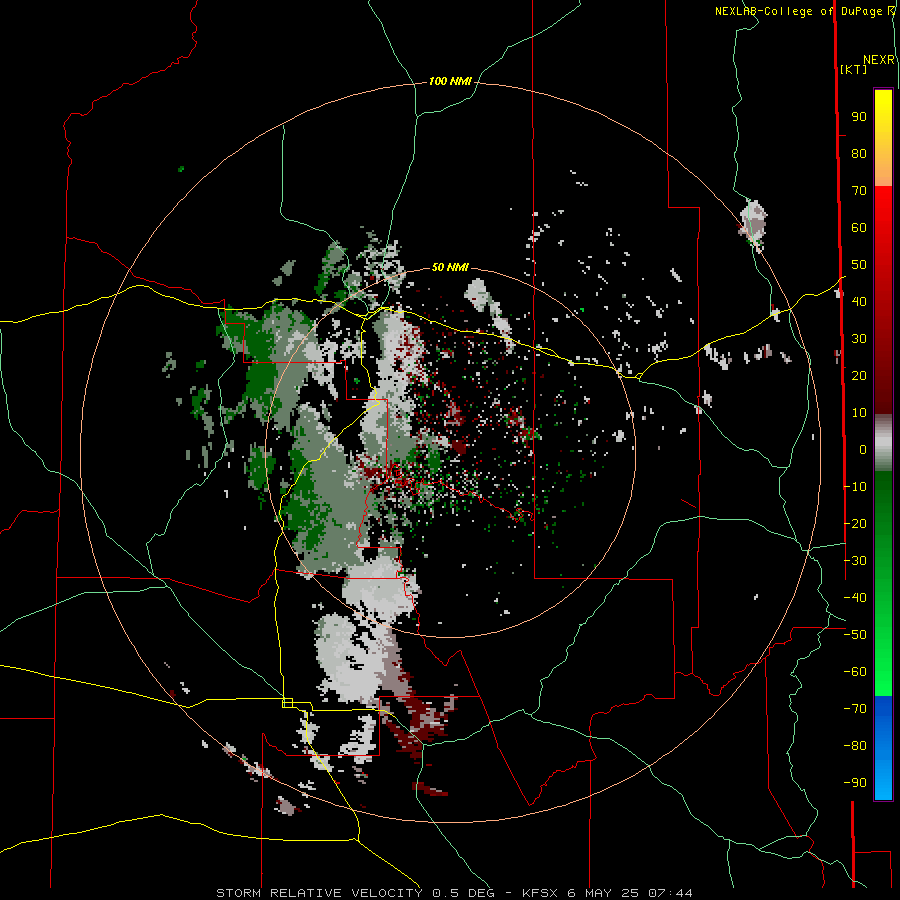Viewport: 900px width, 900px height.
Task: Click the "-50" scale value
Action: tap(855, 635)
